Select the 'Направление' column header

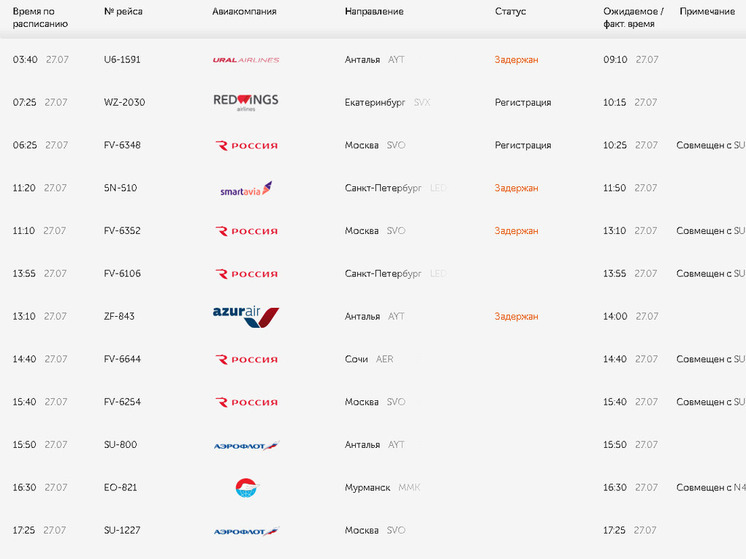point(374,11)
